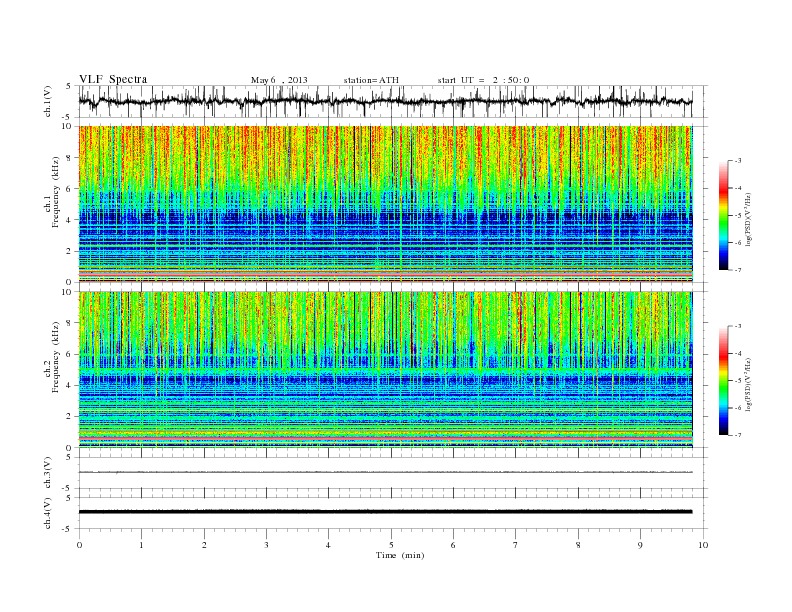Click time-axis tick label "3"

266,545
